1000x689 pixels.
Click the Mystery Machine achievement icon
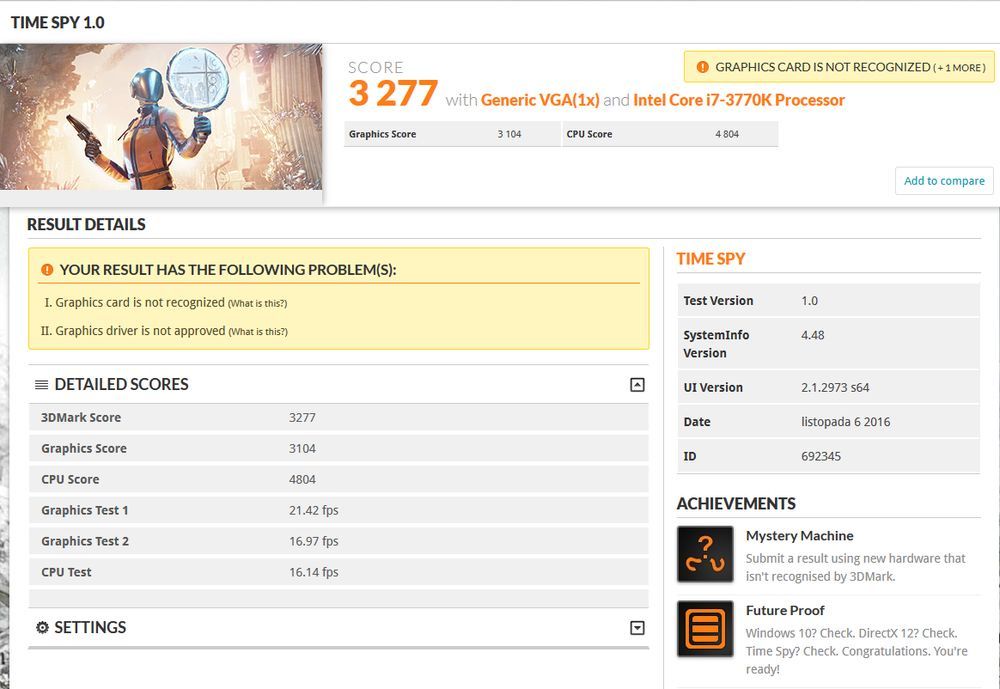coord(705,554)
